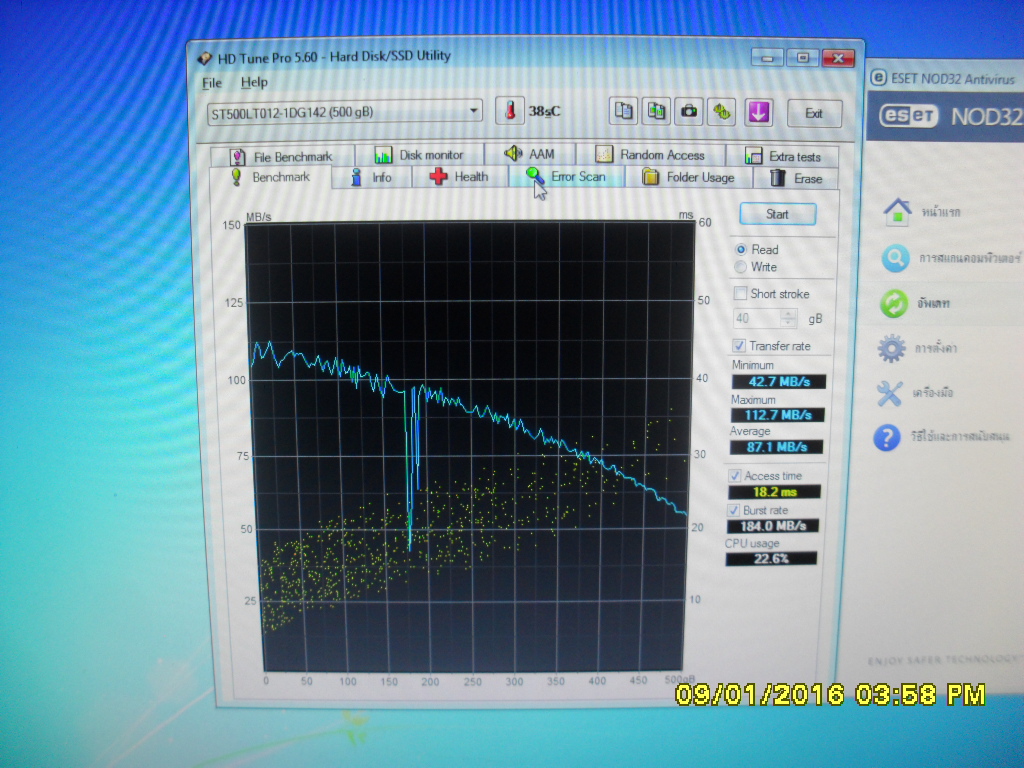Click the Maximum 112.7 MB/s value

tap(777, 415)
